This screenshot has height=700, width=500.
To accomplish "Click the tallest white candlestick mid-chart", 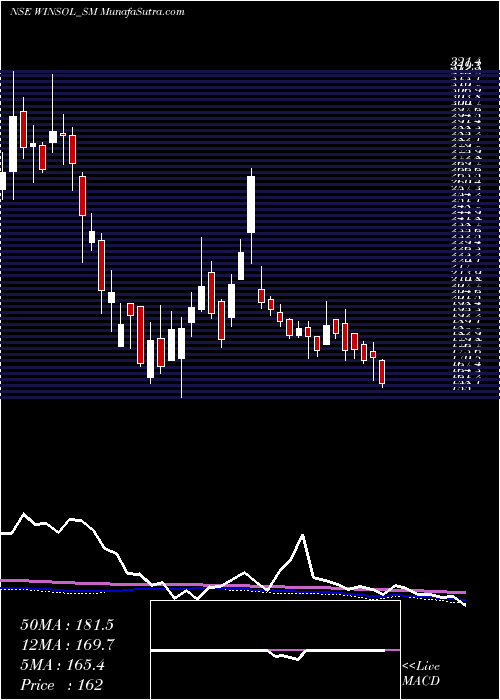I will [x=251, y=204].
